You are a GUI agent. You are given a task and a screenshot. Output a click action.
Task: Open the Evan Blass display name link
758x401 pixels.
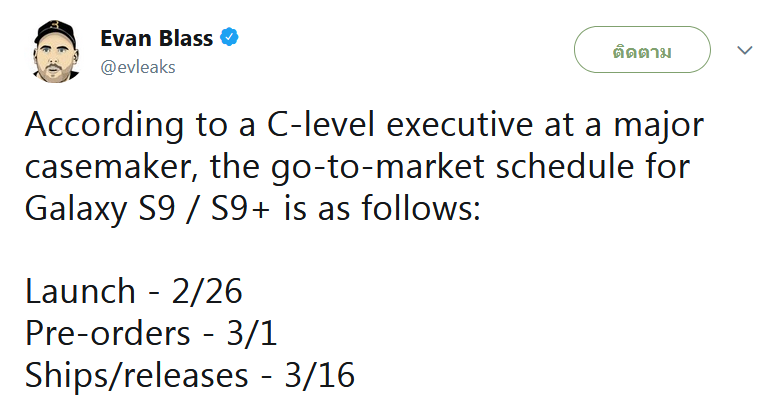[157, 38]
